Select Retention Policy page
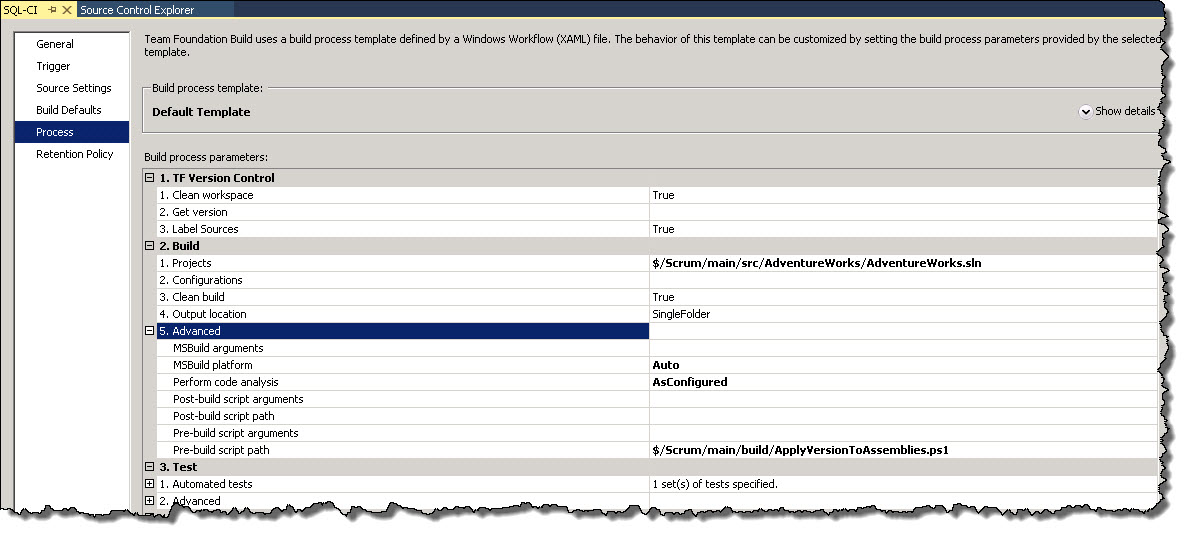1188x535 pixels. pyautogui.click(x=75, y=154)
